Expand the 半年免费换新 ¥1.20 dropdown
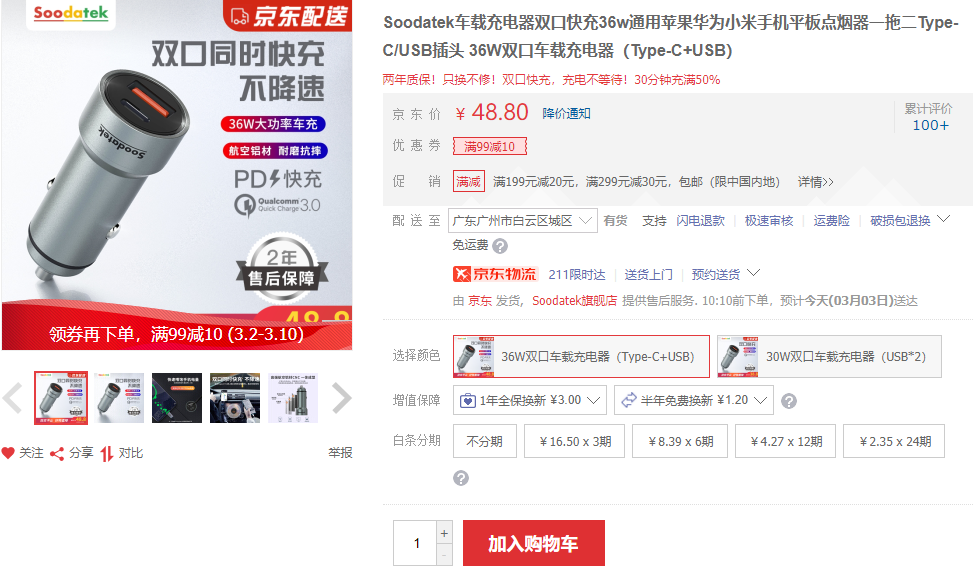Viewport: 975px width, 567px height. pos(694,400)
